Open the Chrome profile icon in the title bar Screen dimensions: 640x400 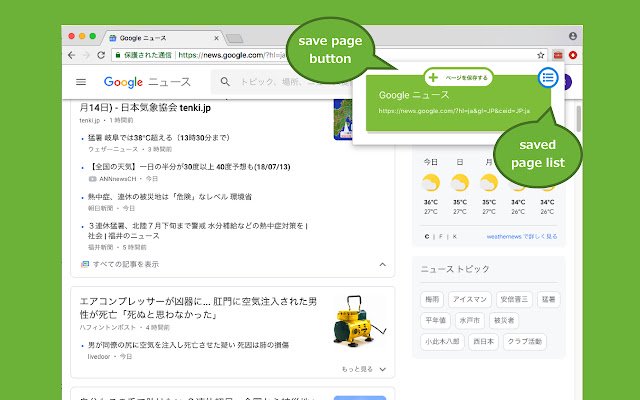[x=573, y=36]
